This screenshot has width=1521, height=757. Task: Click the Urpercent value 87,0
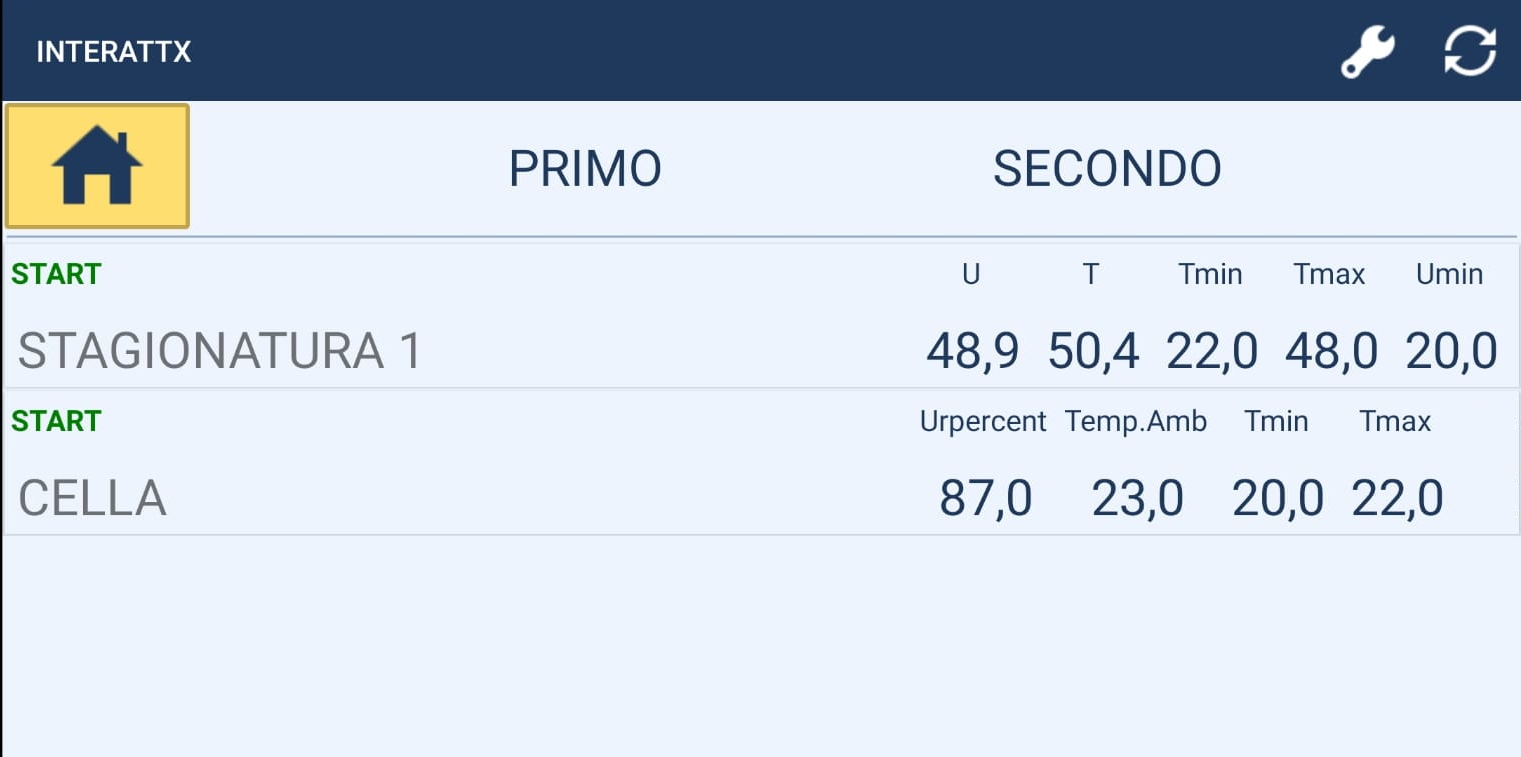coord(985,498)
